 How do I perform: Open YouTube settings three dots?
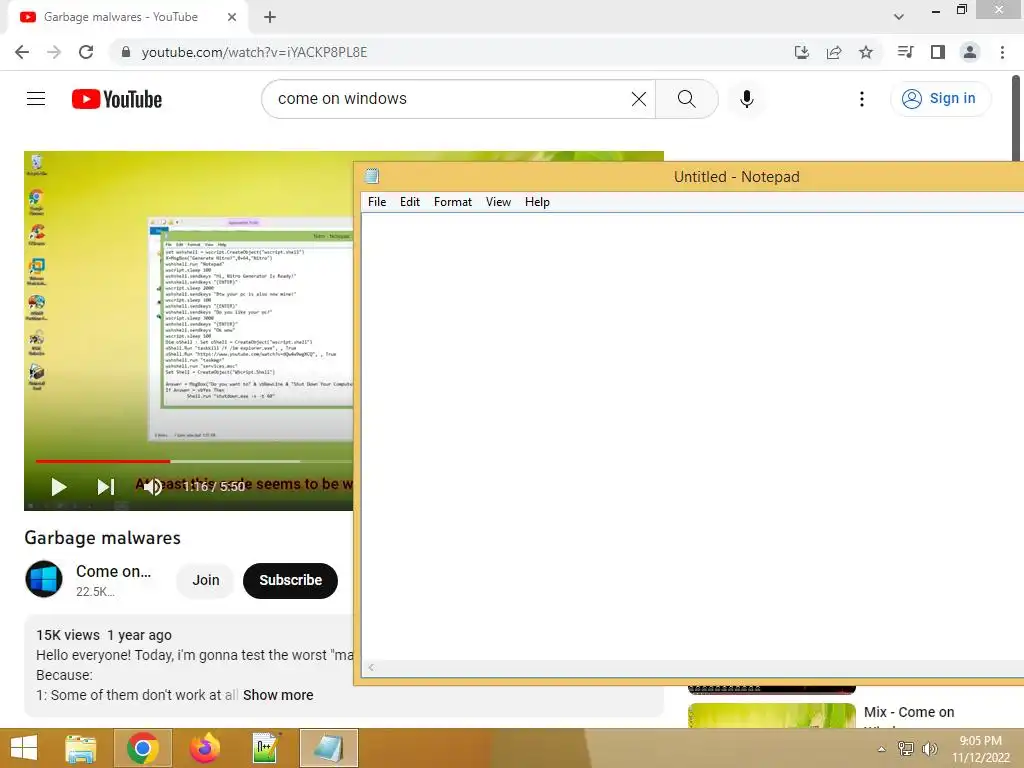(862, 99)
